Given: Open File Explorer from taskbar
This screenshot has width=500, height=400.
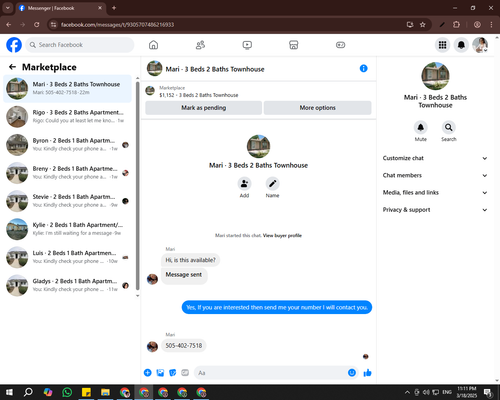Looking at the screenshot, I should 105,392.
